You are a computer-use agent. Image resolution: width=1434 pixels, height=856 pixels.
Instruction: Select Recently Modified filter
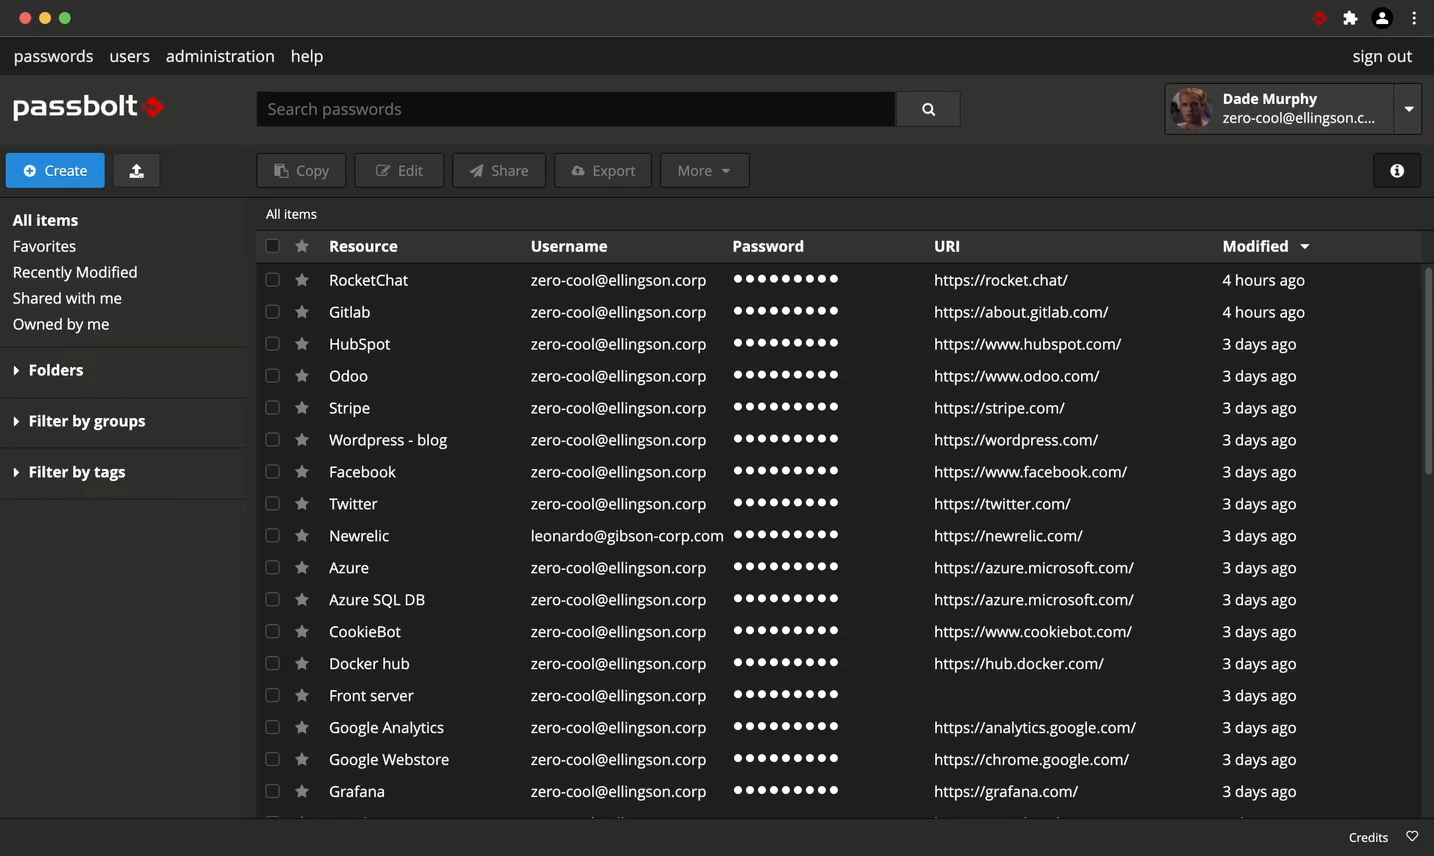pyautogui.click(x=75, y=272)
